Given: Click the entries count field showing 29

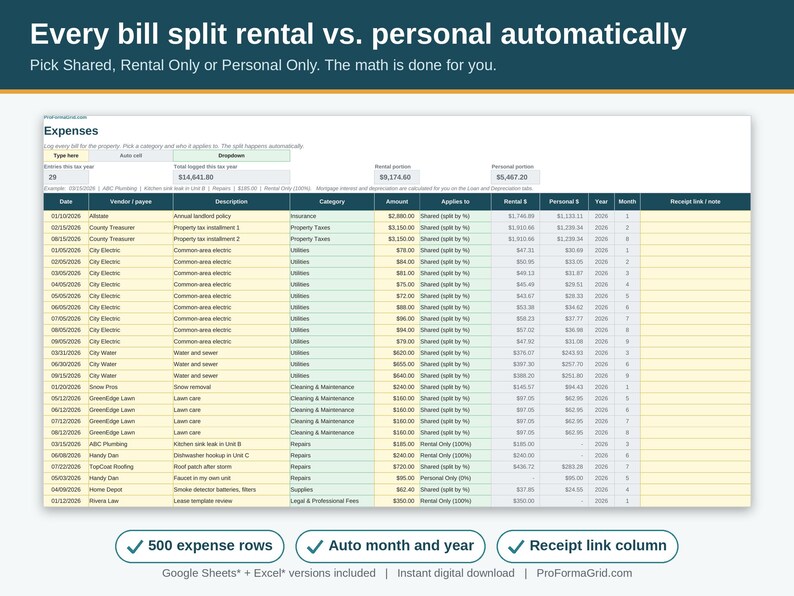Looking at the screenshot, I should point(66,177).
